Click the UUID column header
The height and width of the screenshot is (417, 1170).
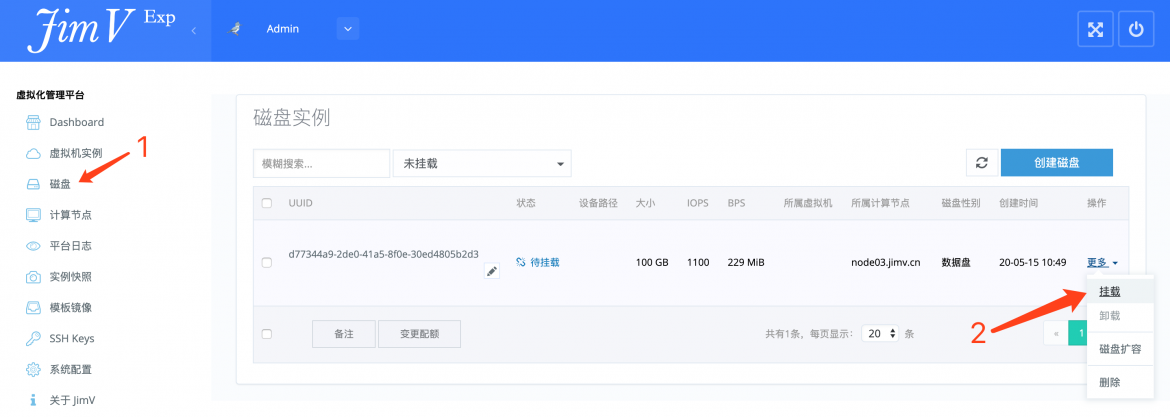(x=301, y=203)
